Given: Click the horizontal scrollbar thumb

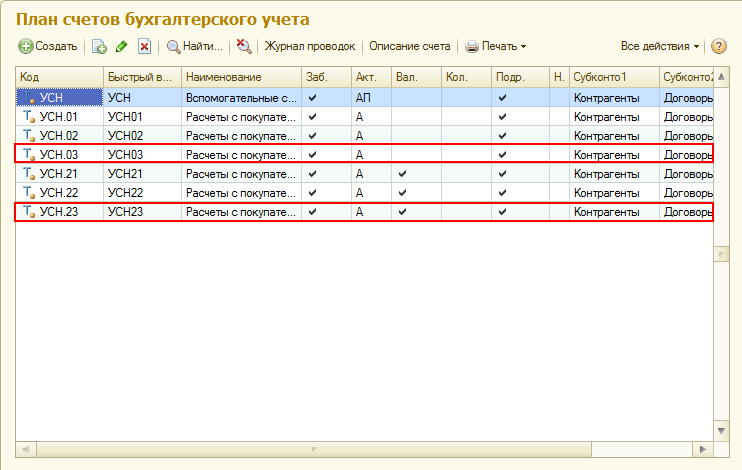Looking at the screenshot, I should click(314, 449).
